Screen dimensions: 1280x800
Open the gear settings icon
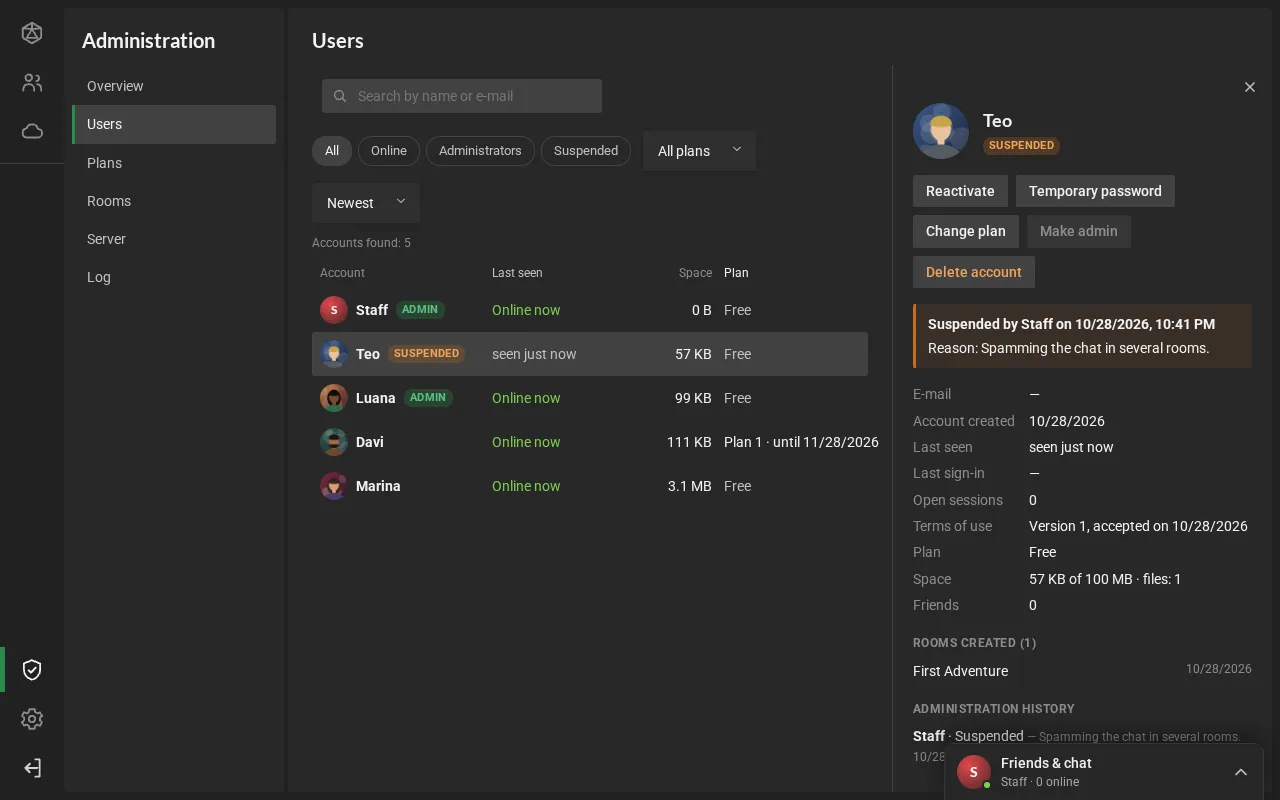(x=32, y=719)
